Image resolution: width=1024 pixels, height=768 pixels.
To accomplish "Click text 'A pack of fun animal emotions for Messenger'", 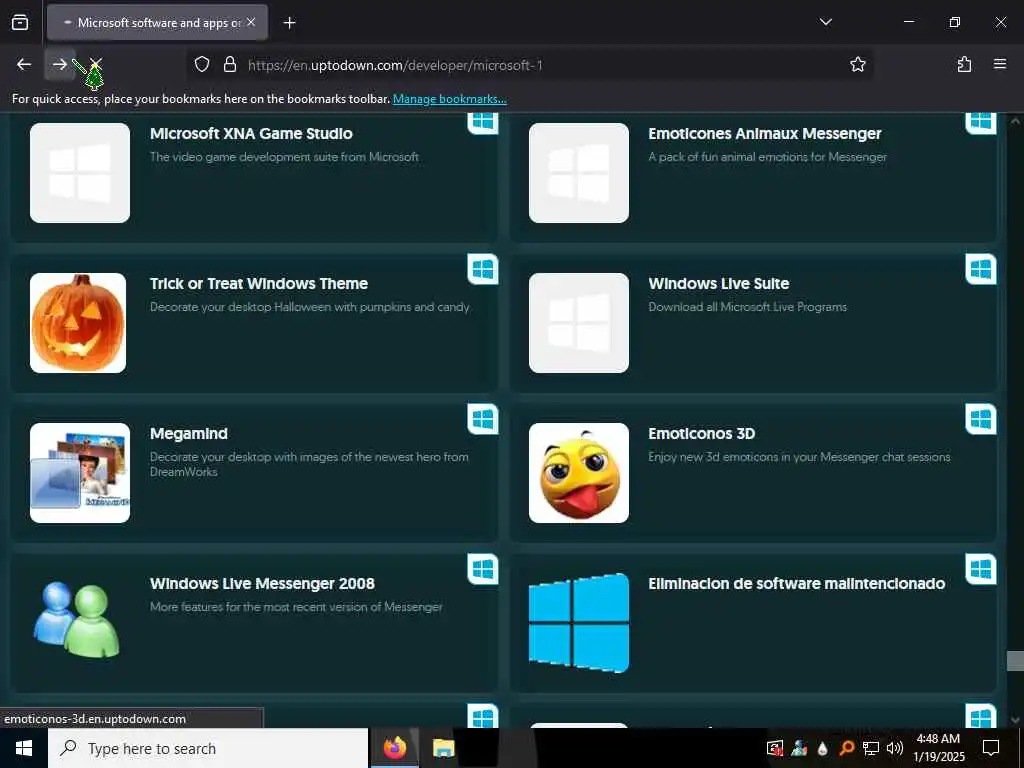I will point(767,157).
